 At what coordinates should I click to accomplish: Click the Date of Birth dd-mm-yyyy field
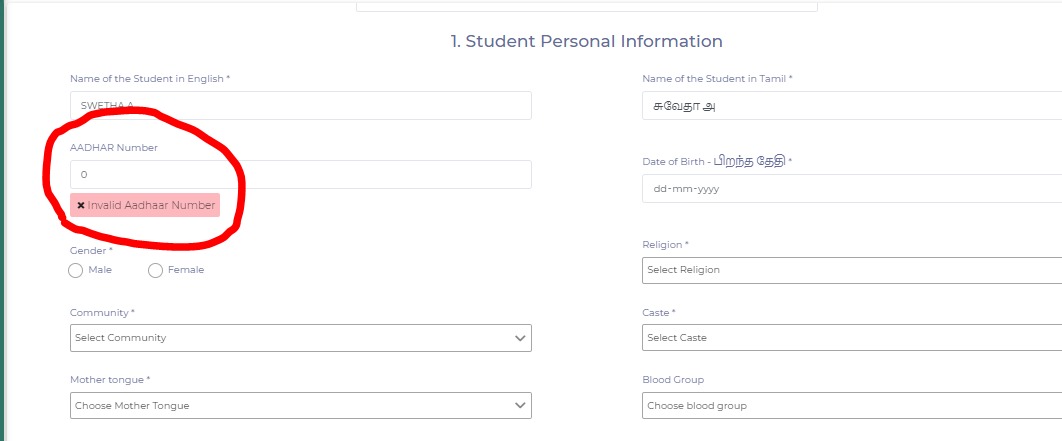coord(850,188)
